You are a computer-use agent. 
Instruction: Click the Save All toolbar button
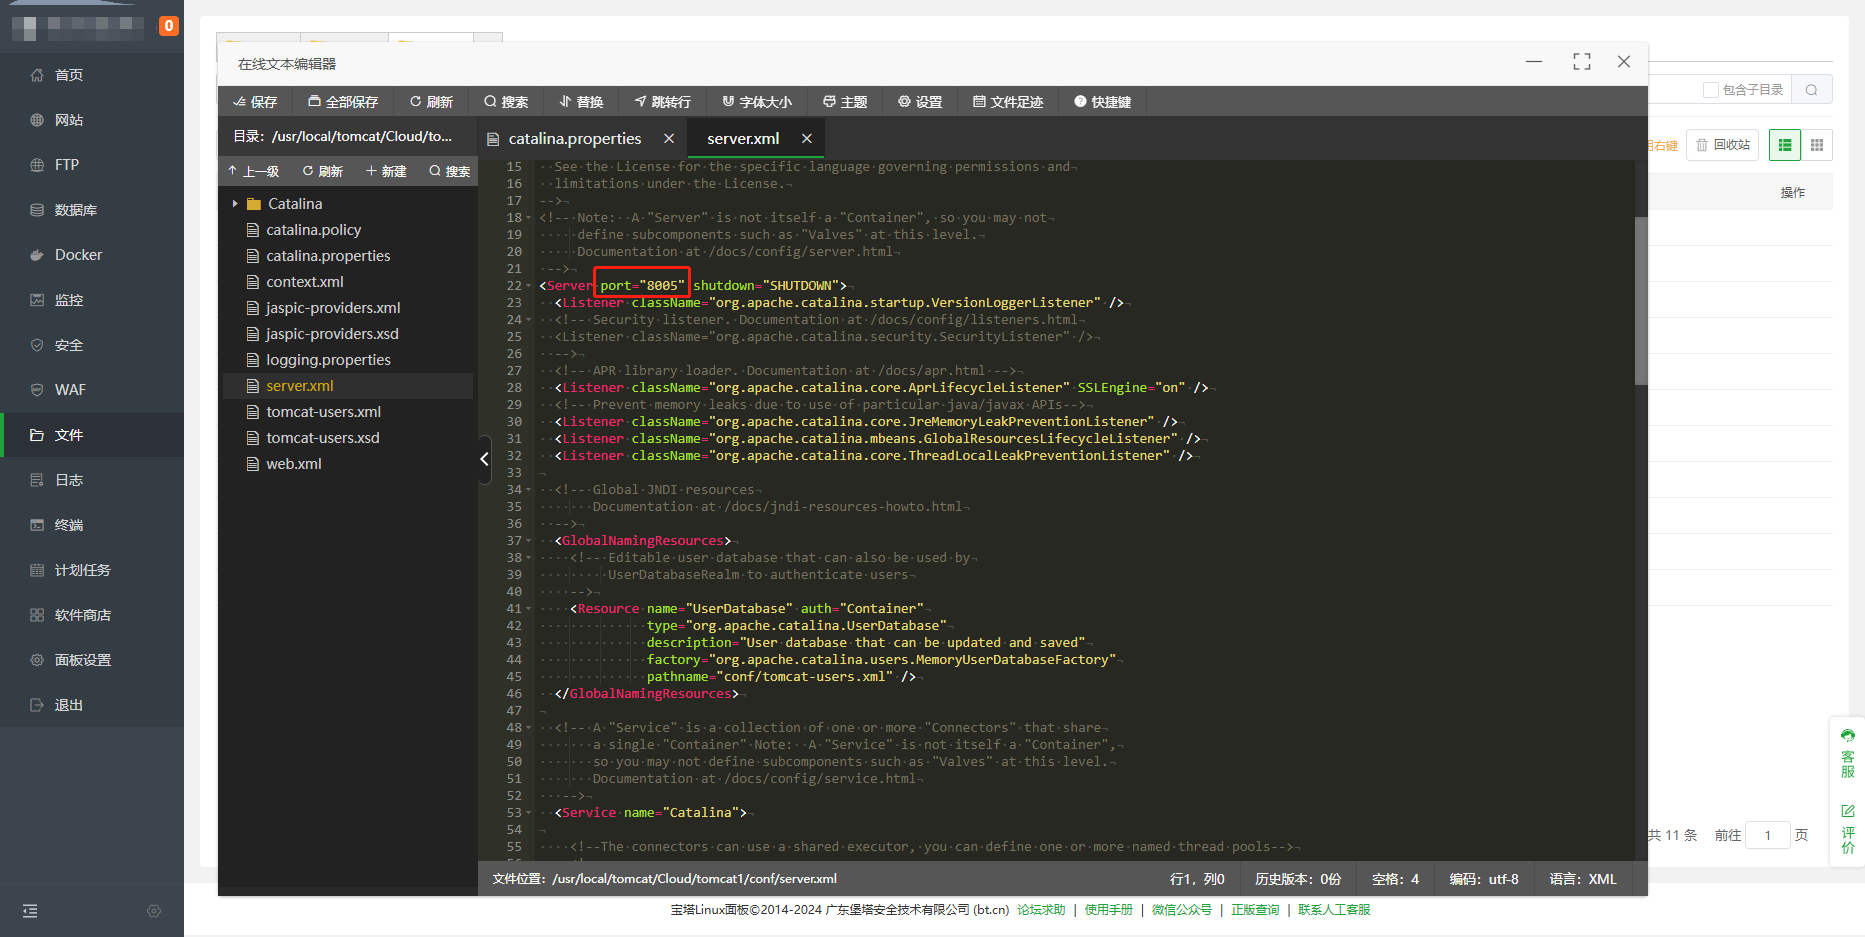(x=342, y=102)
